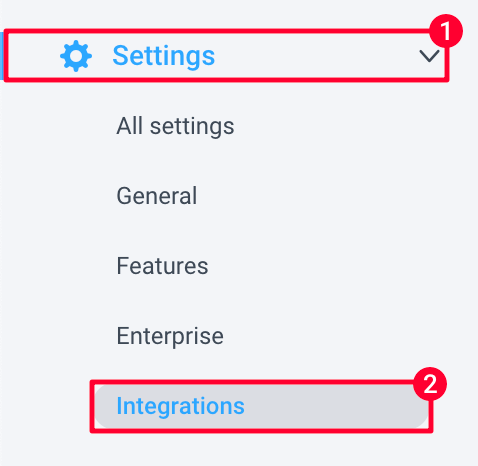The height and width of the screenshot is (466, 478).
Task: Select the highlighted Integrations item
Action: [x=261, y=406]
